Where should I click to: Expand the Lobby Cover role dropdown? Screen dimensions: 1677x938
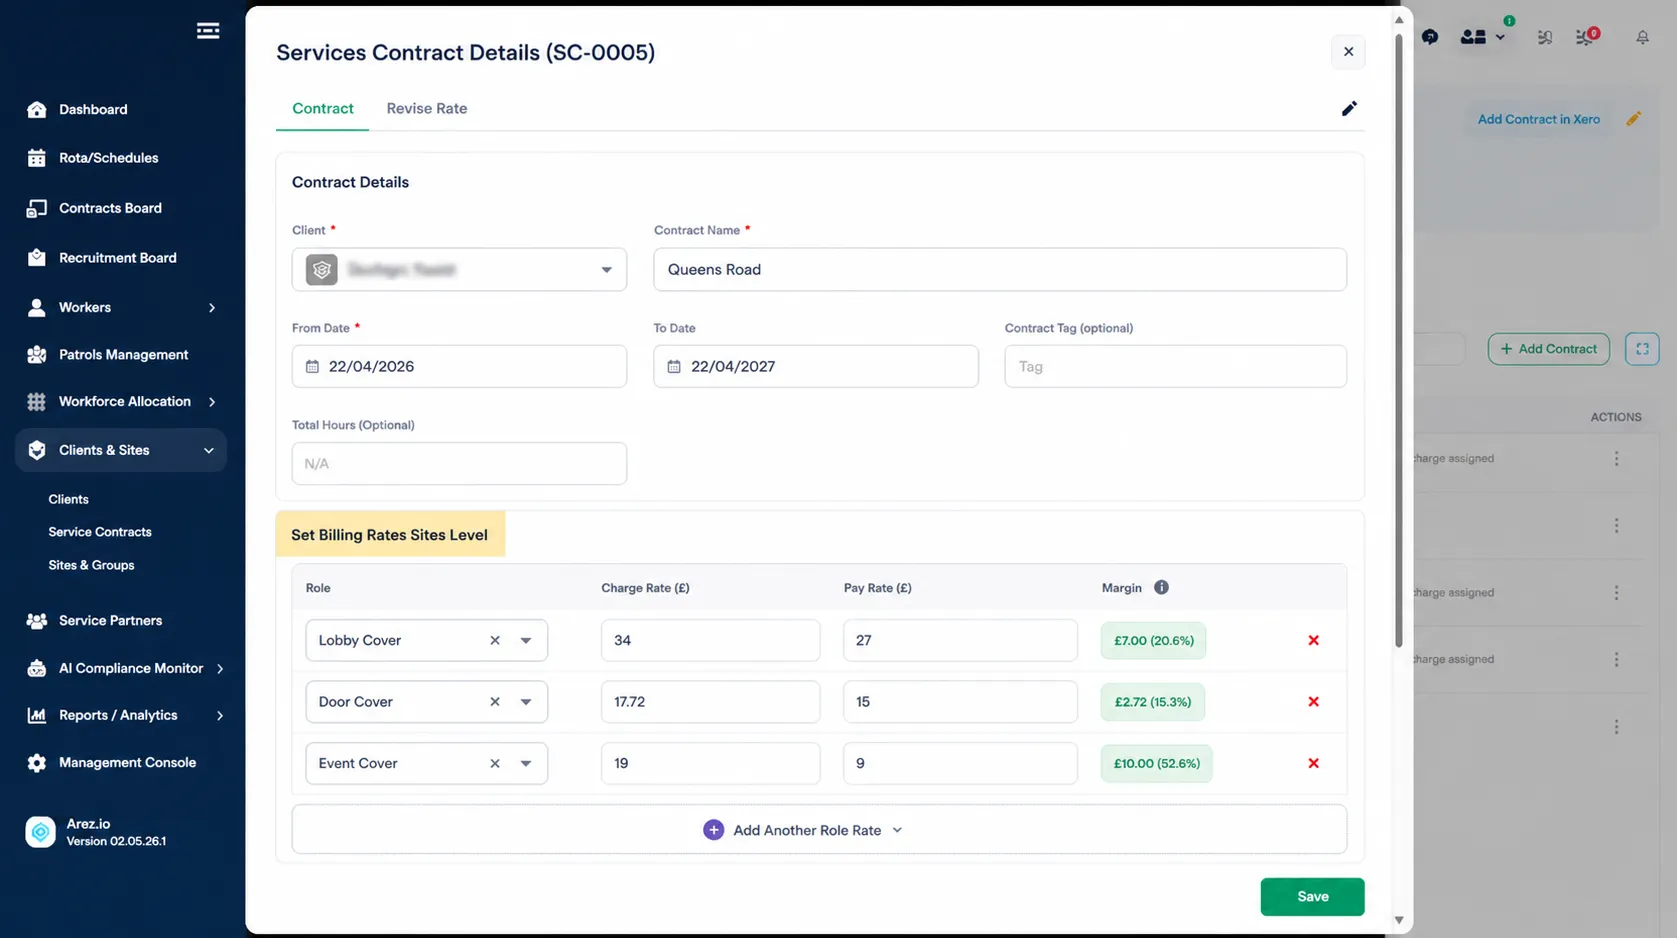pos(526,640)
